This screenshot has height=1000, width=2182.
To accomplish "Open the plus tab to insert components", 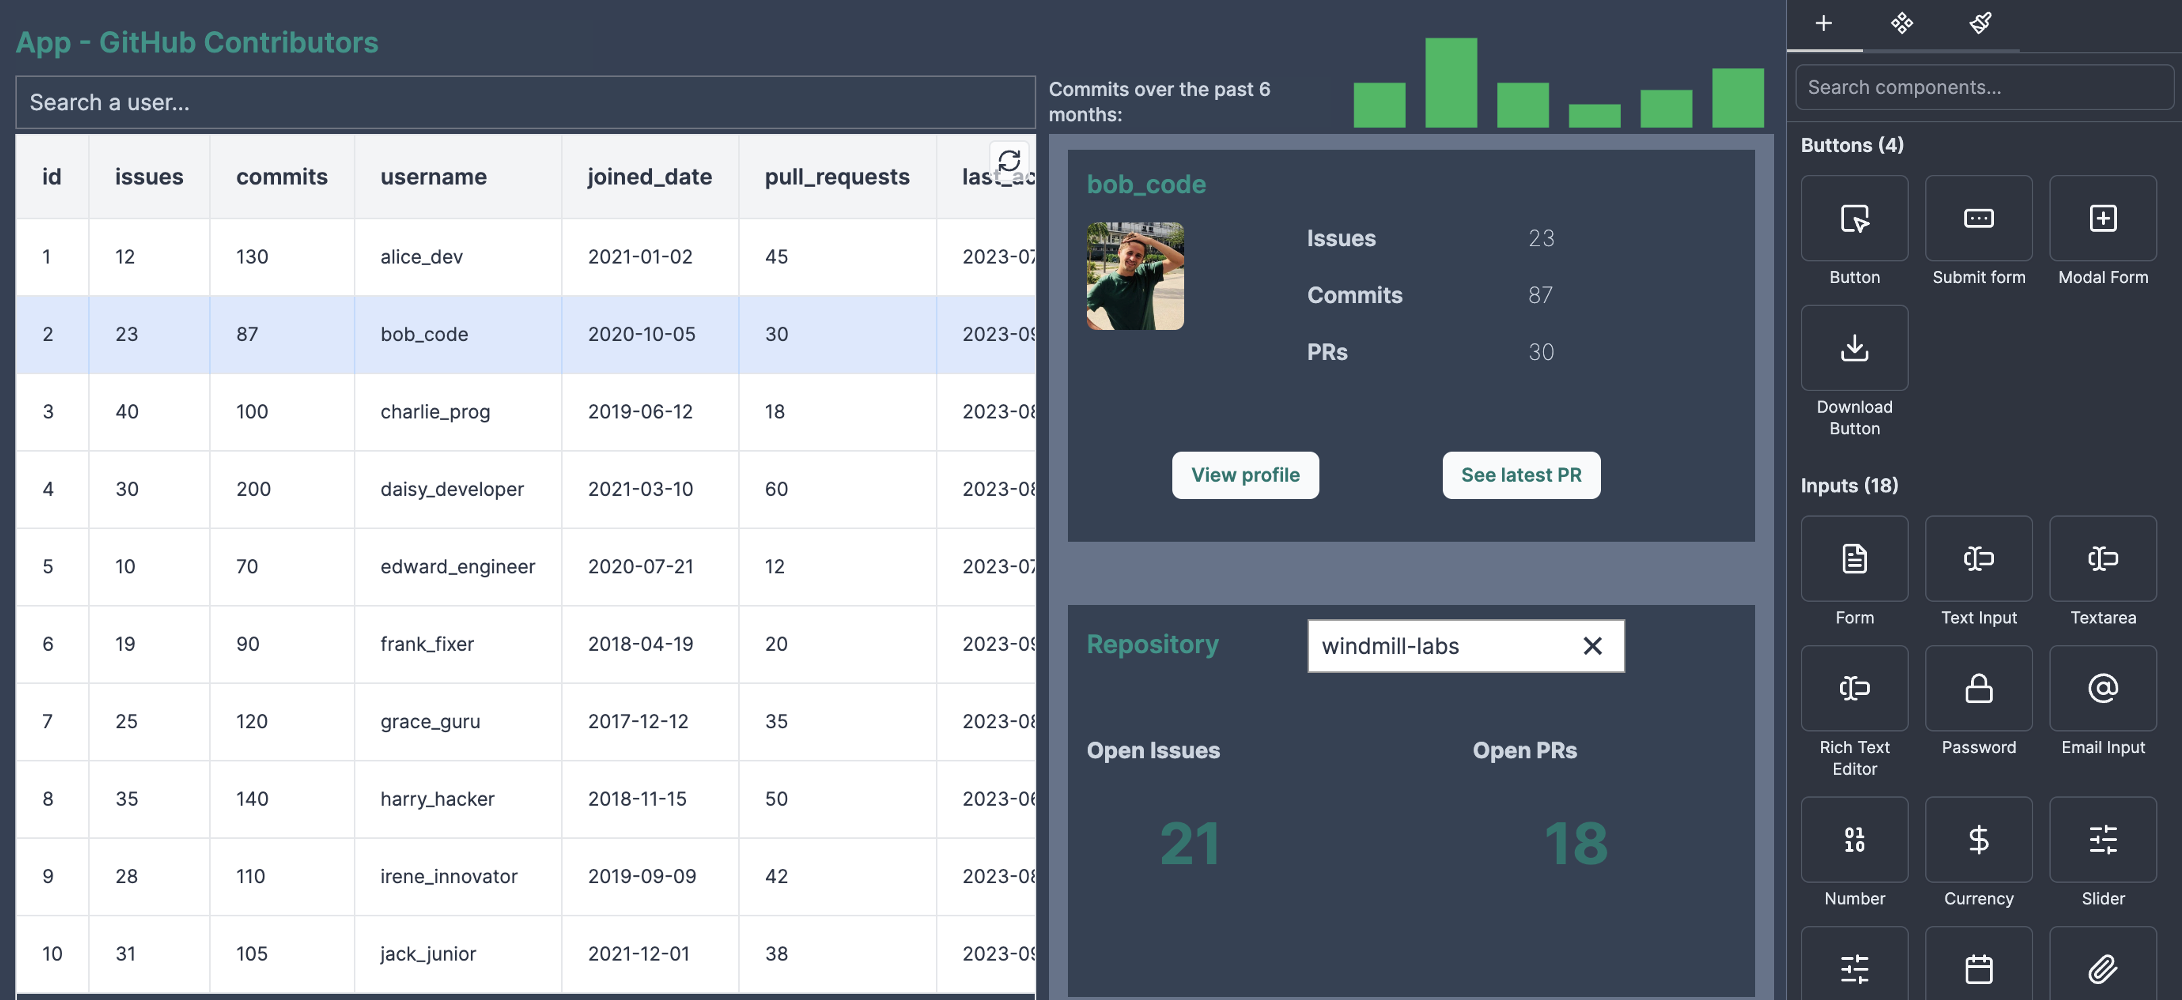I will [x=1823, y=23].
